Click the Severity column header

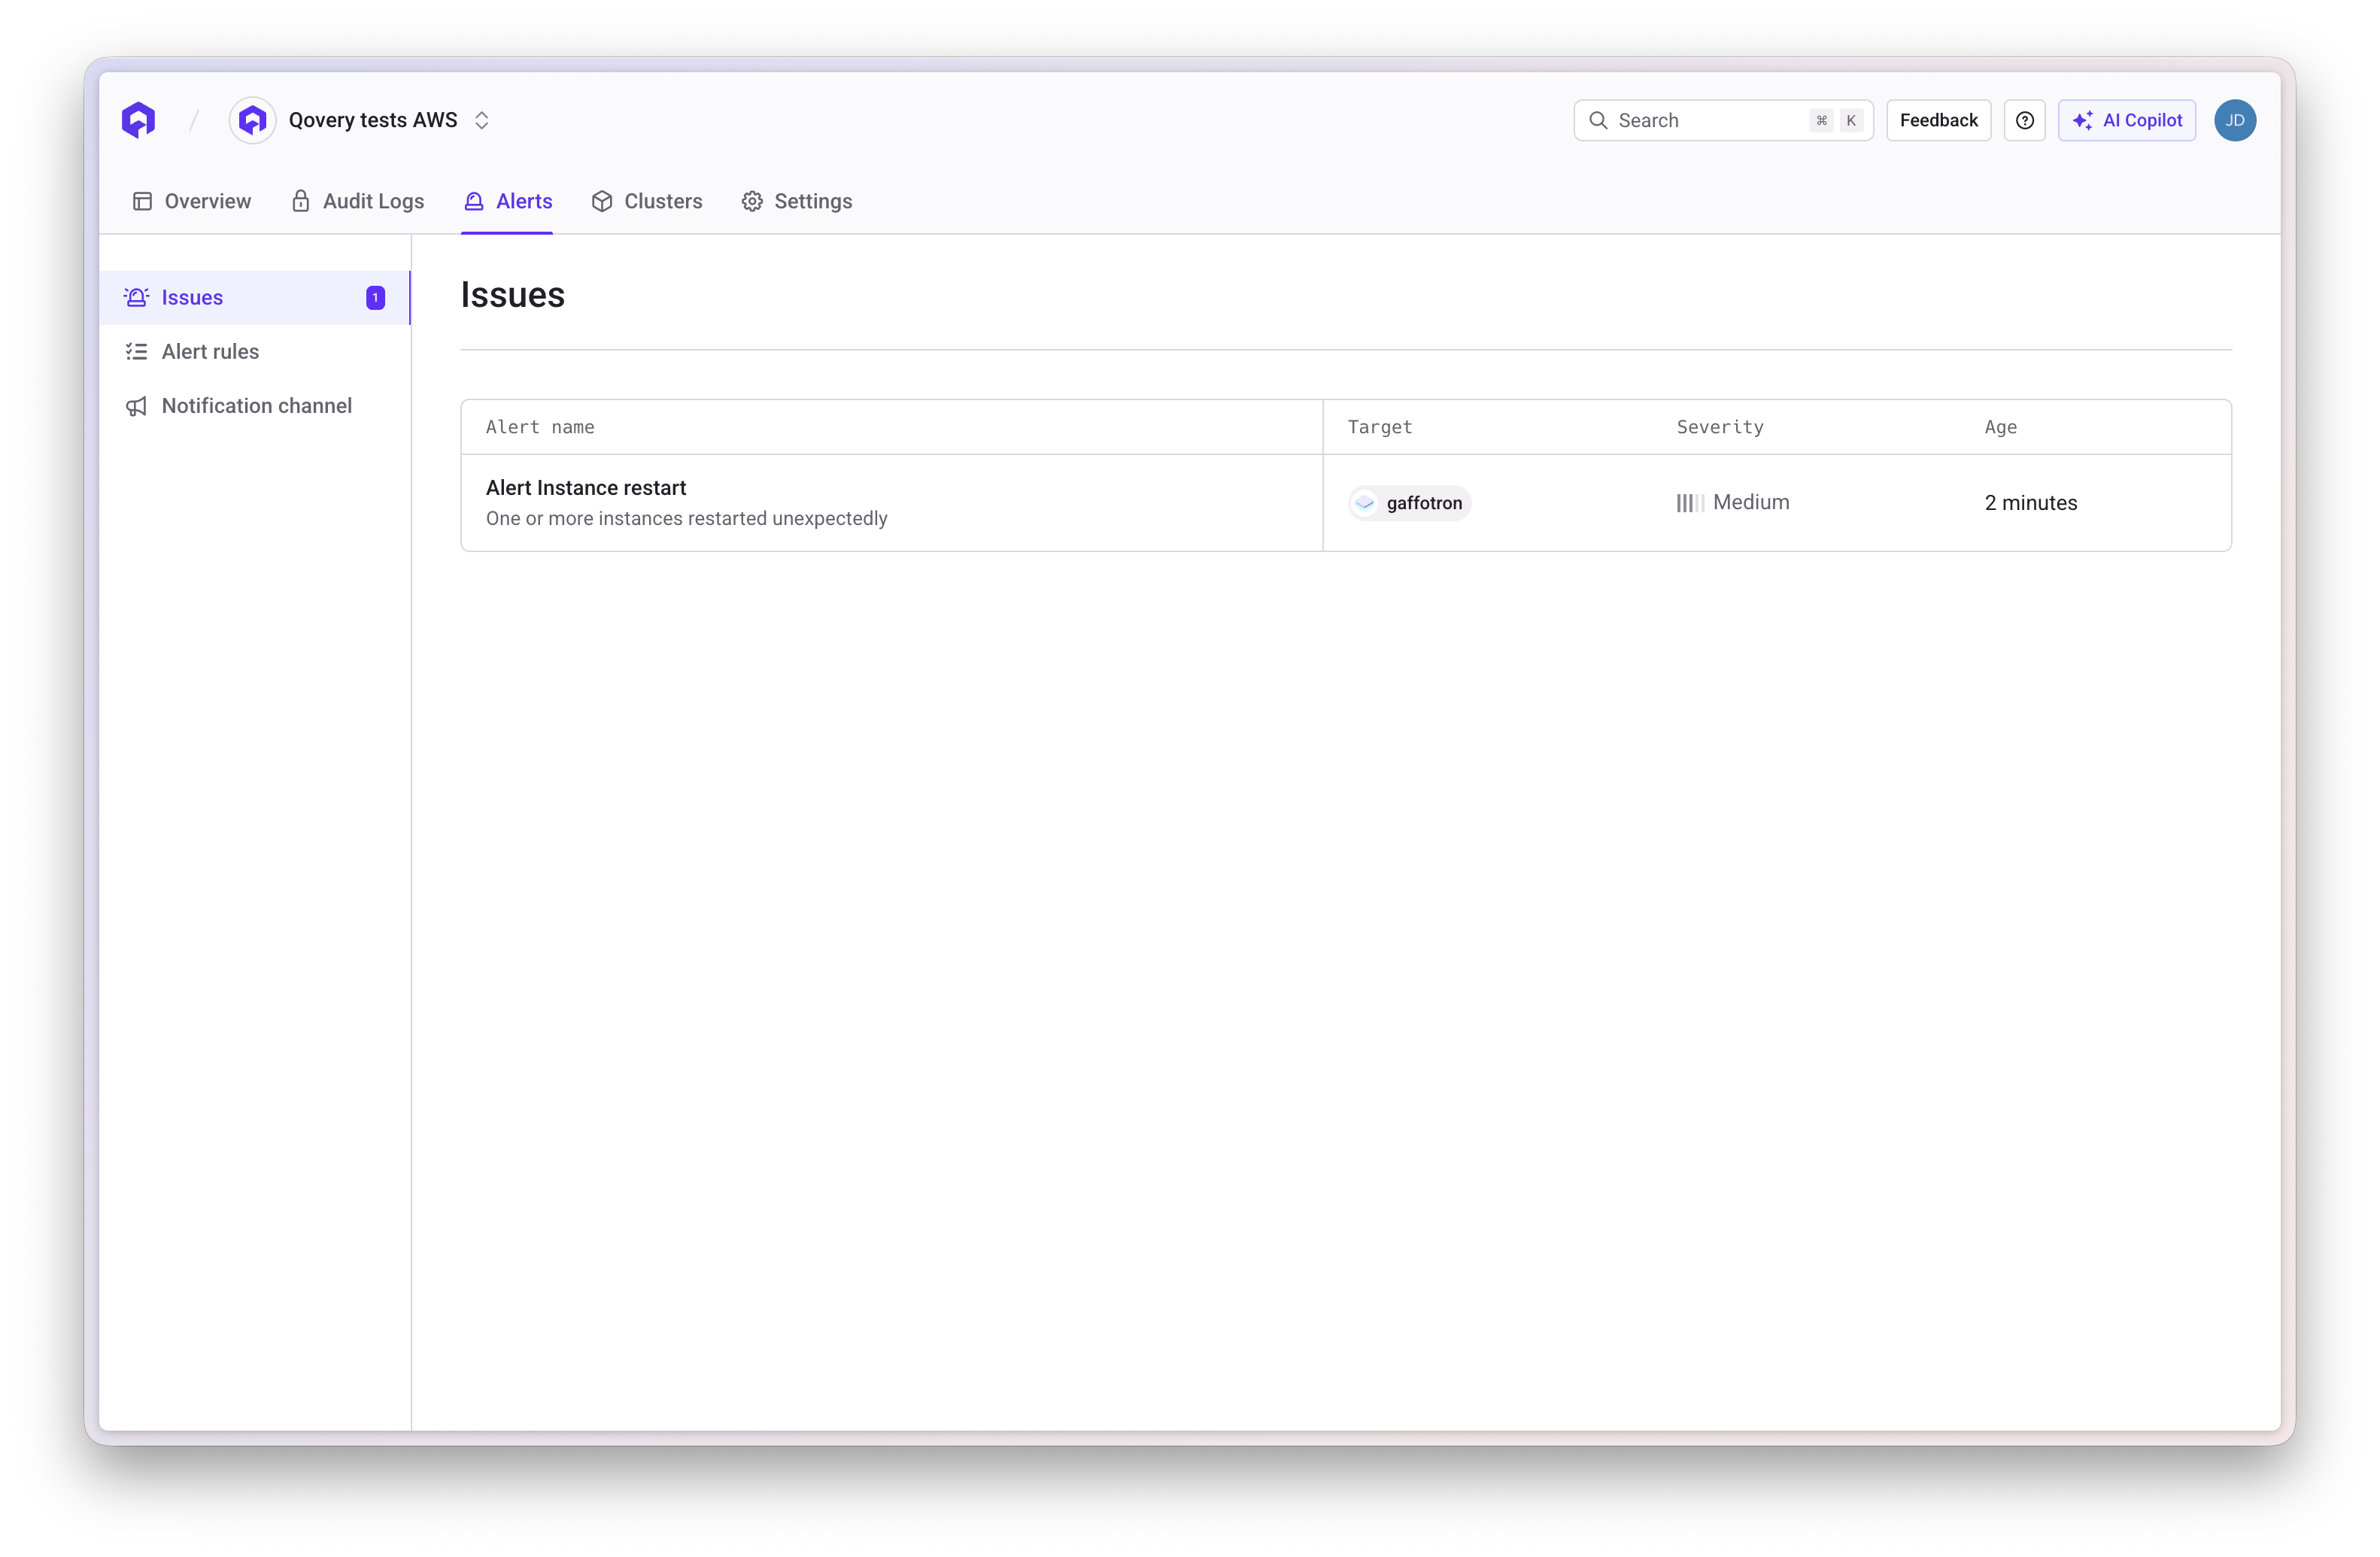pyautogui.click(x=1720, y=427)
